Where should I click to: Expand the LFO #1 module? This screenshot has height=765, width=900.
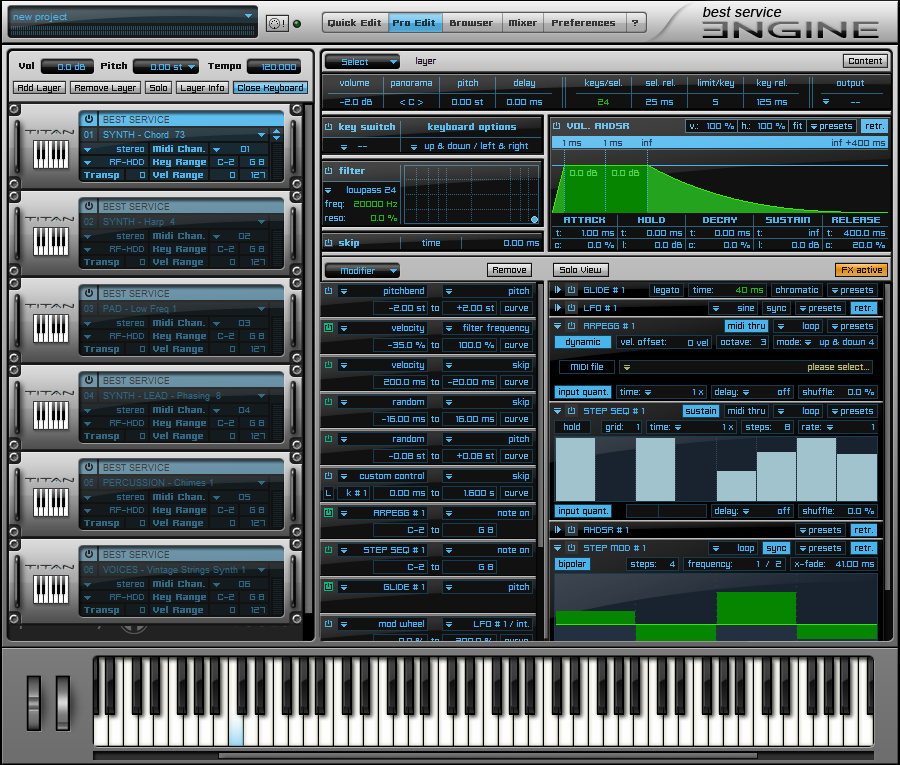pos(558,308)
